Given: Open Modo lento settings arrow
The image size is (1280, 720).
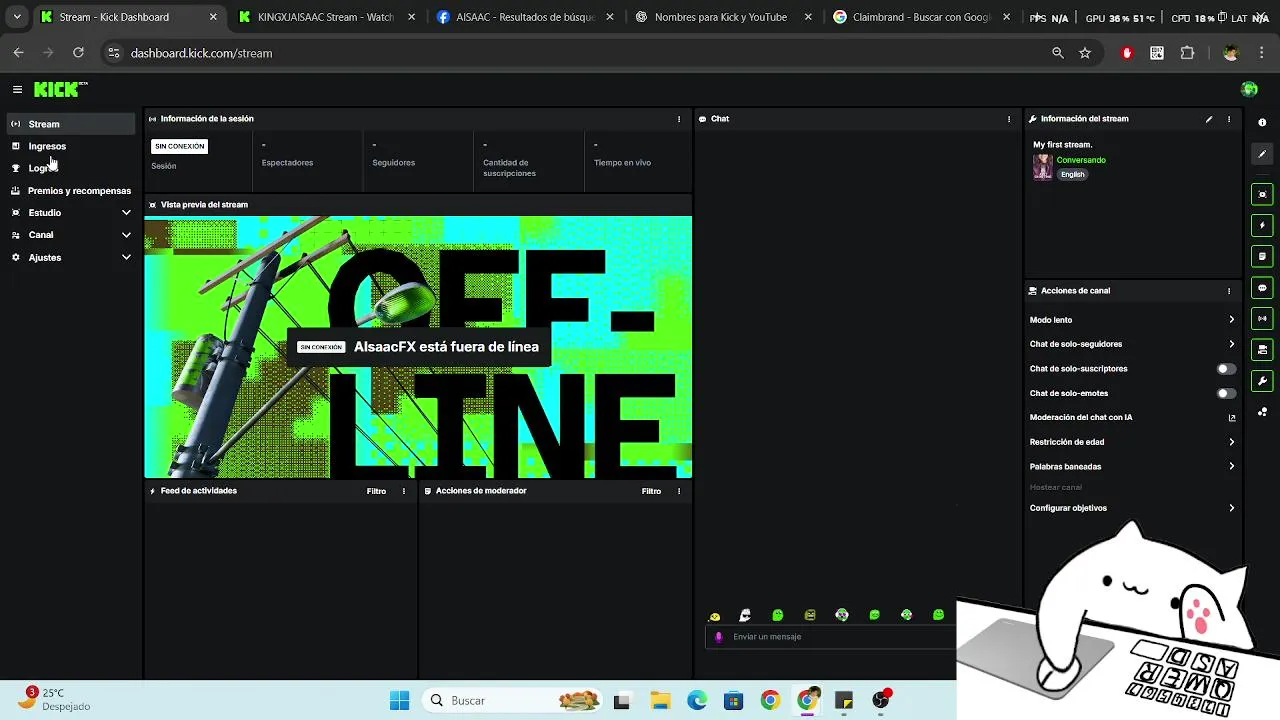Looking at the screenshot, I should [1231, 320].
